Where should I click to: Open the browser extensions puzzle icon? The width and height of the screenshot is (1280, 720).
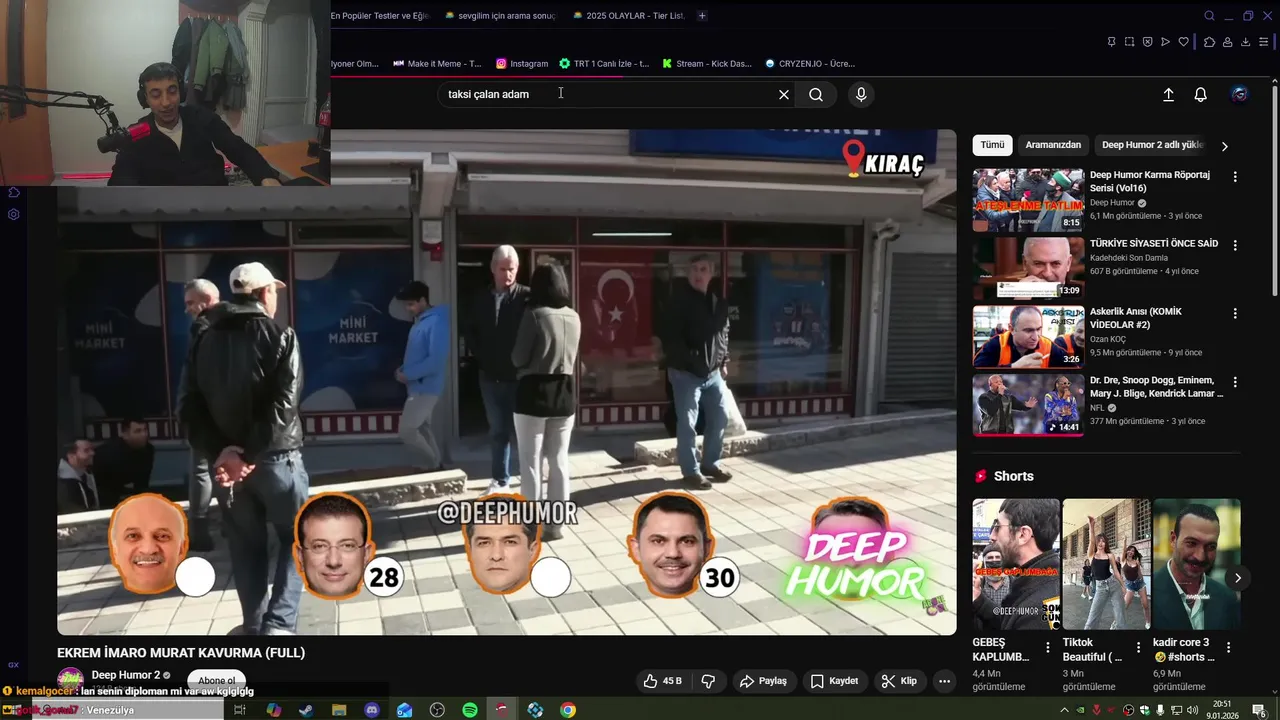click(x=1209, y=42)
